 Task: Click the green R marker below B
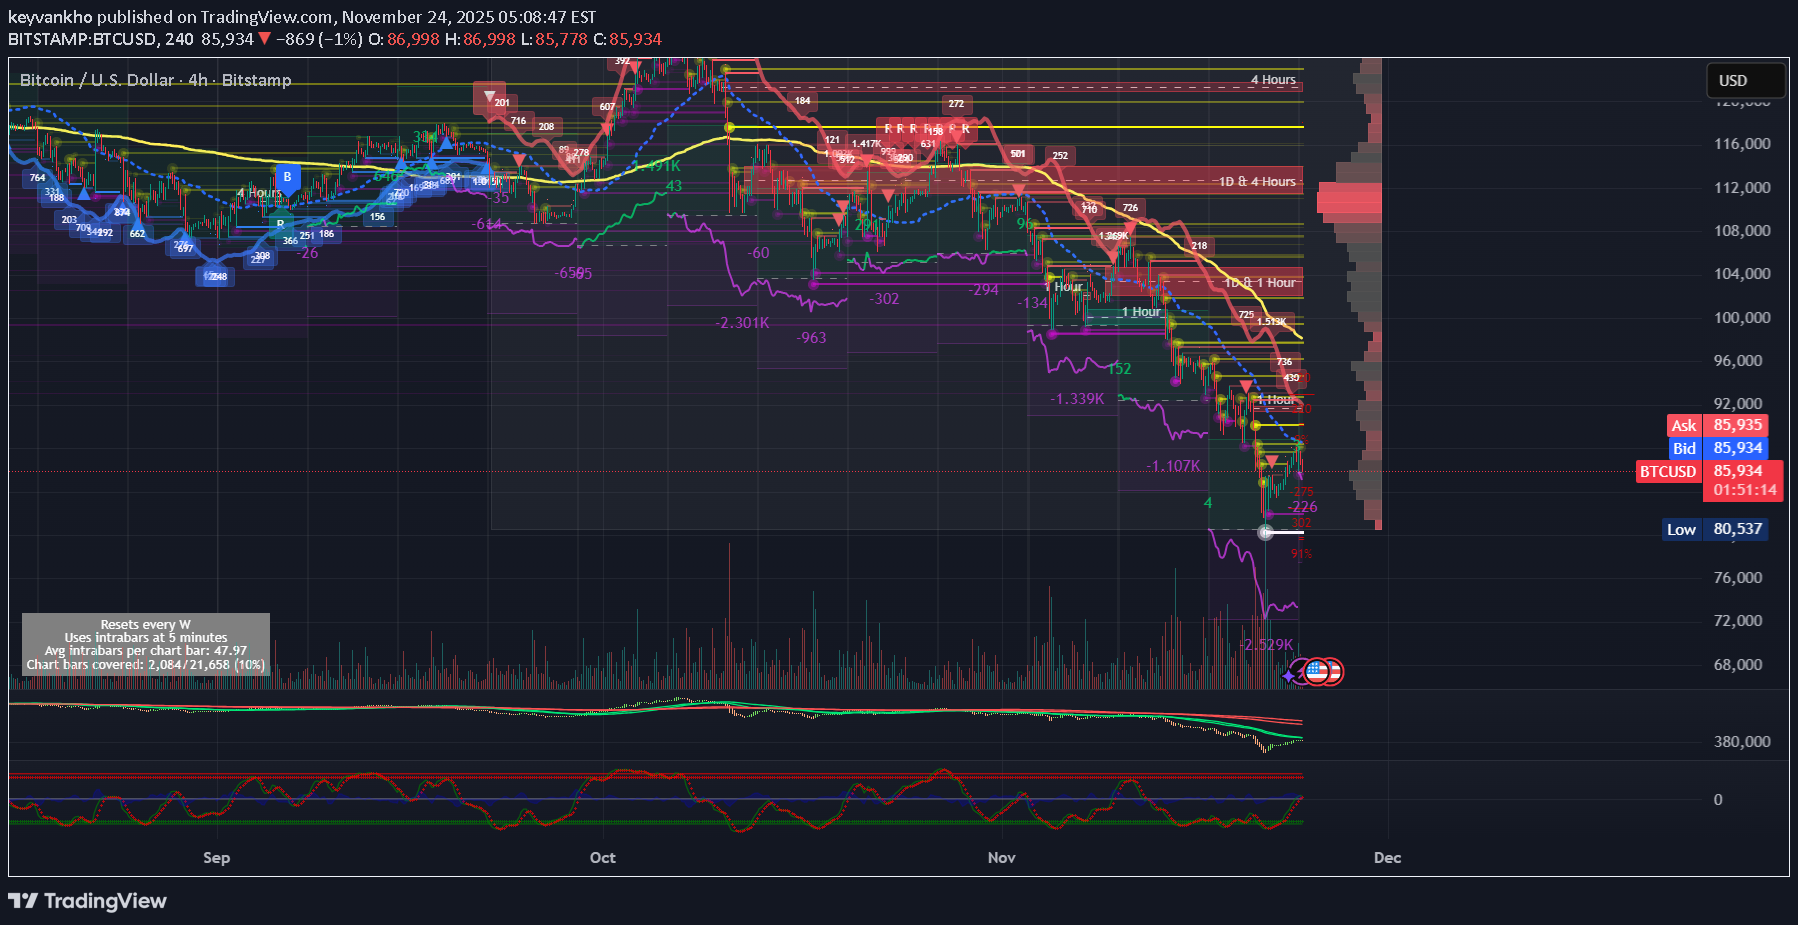(280, 224)
